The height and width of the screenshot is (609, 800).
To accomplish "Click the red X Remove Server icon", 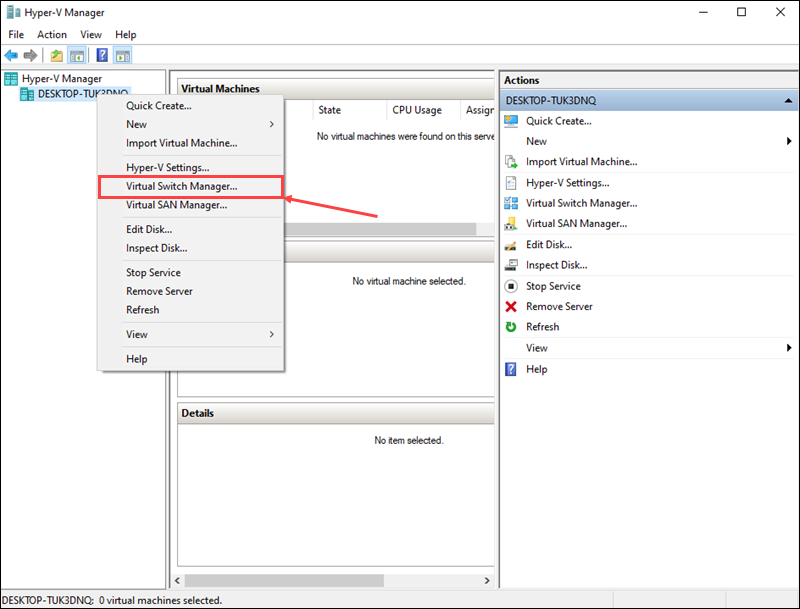I will pyautogui.click(x=511, y=307).
